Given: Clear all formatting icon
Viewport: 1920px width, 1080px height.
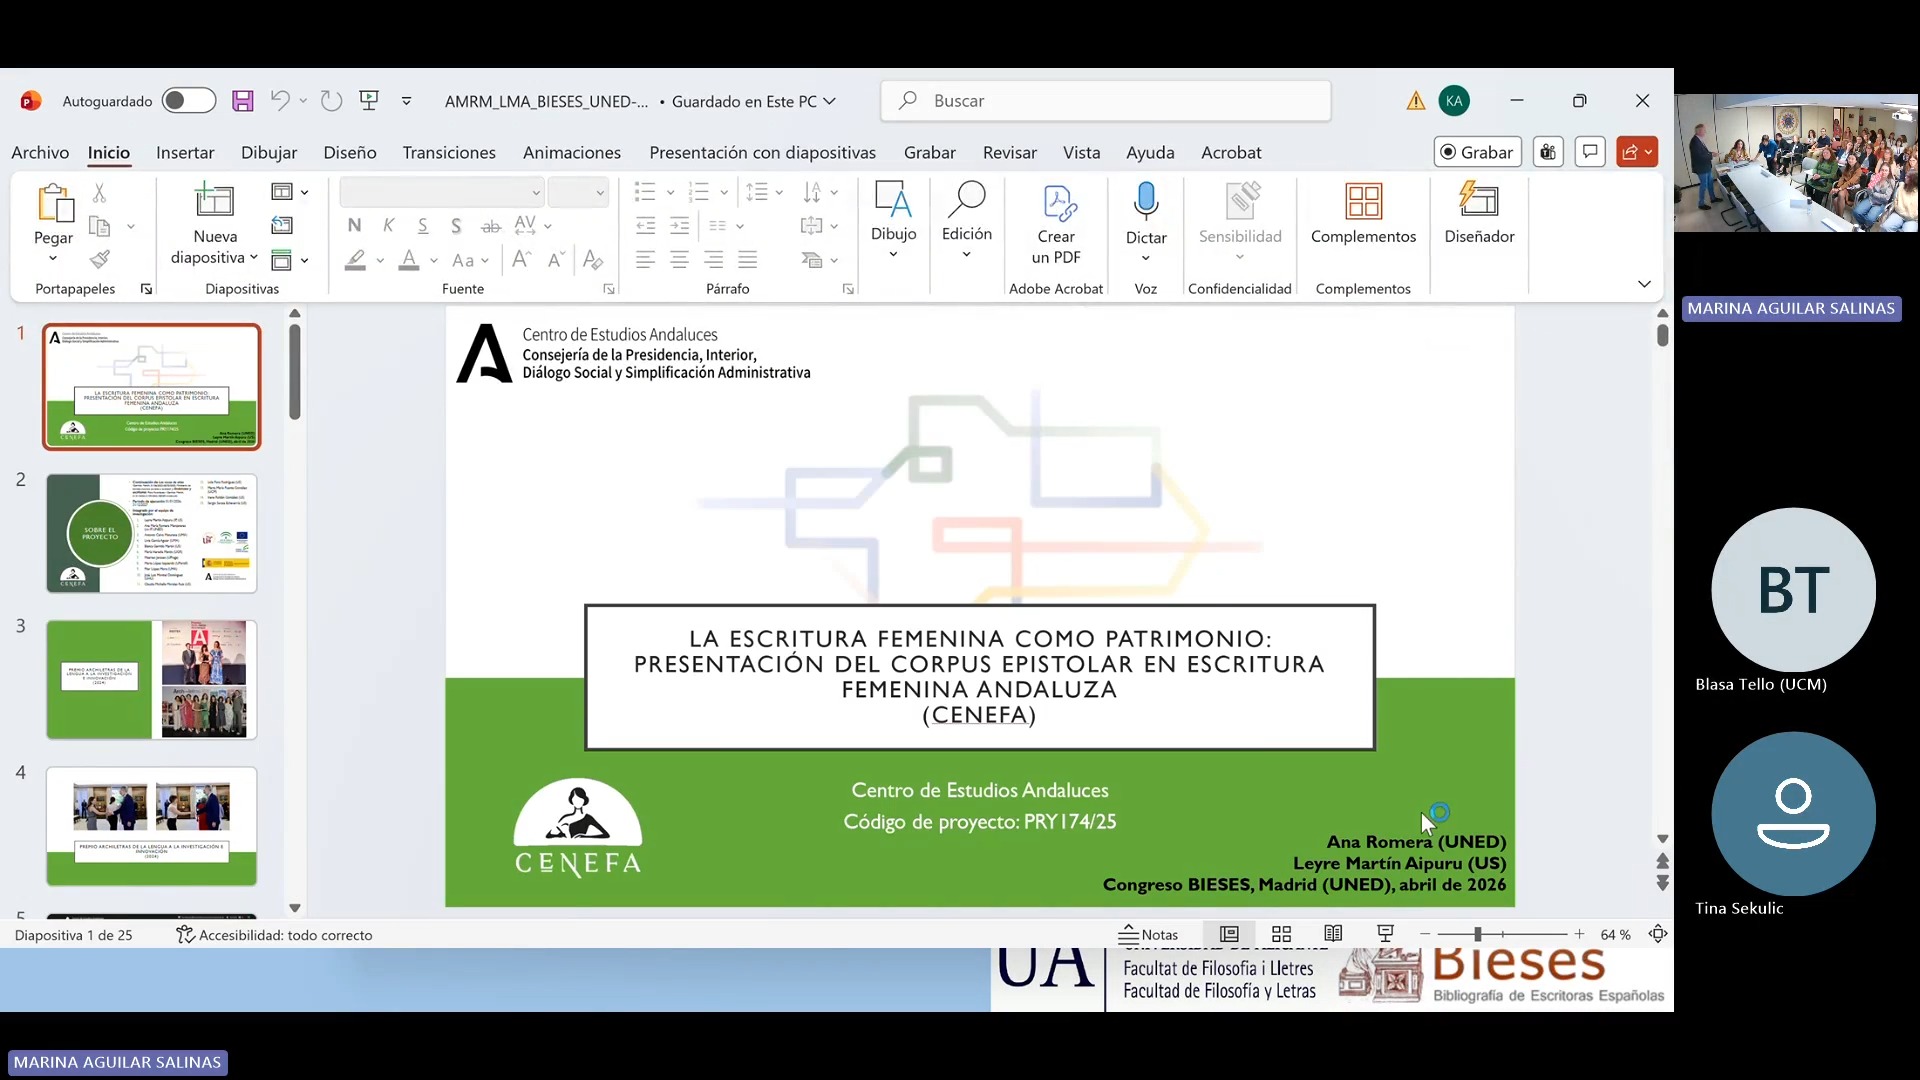Looking at the screenshot, I should click(593, 260).
